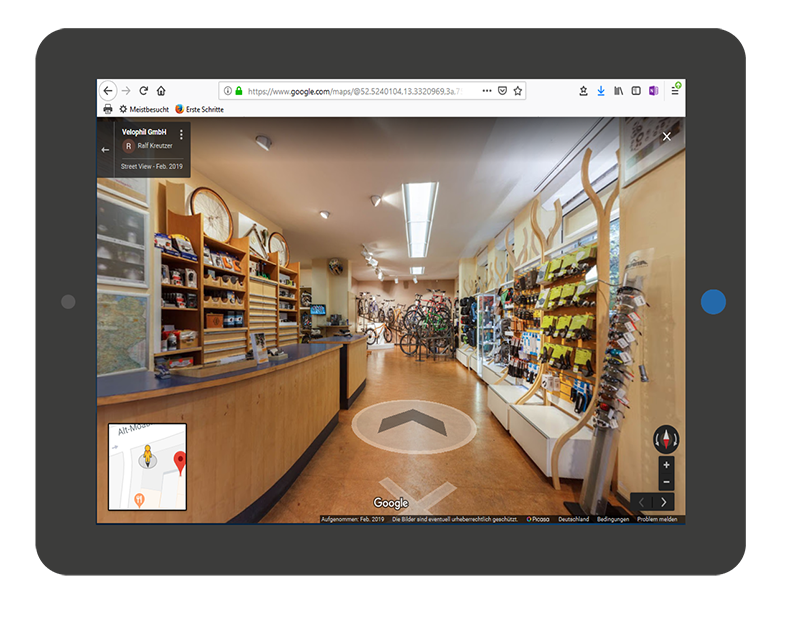
Task: Open the Firefox hamburger menu
Action: [x=675, y=91]
